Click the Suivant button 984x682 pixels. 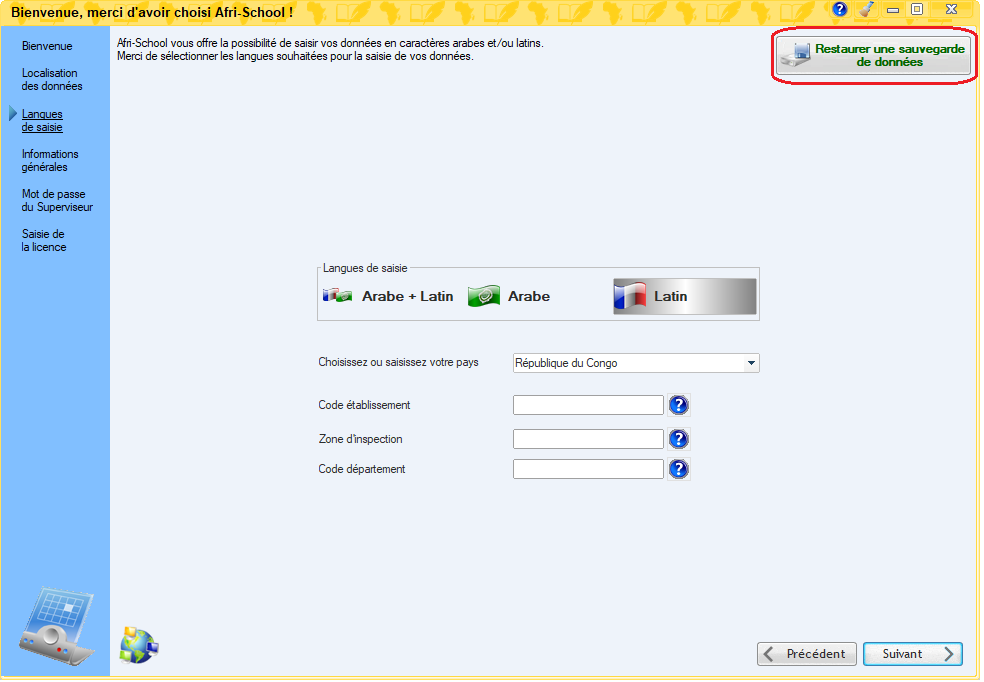(912, 654)
